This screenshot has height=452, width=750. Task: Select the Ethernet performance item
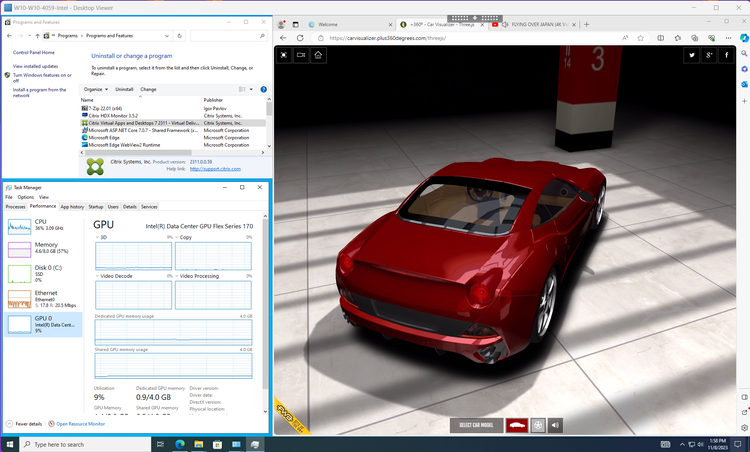tap(43, 298)
